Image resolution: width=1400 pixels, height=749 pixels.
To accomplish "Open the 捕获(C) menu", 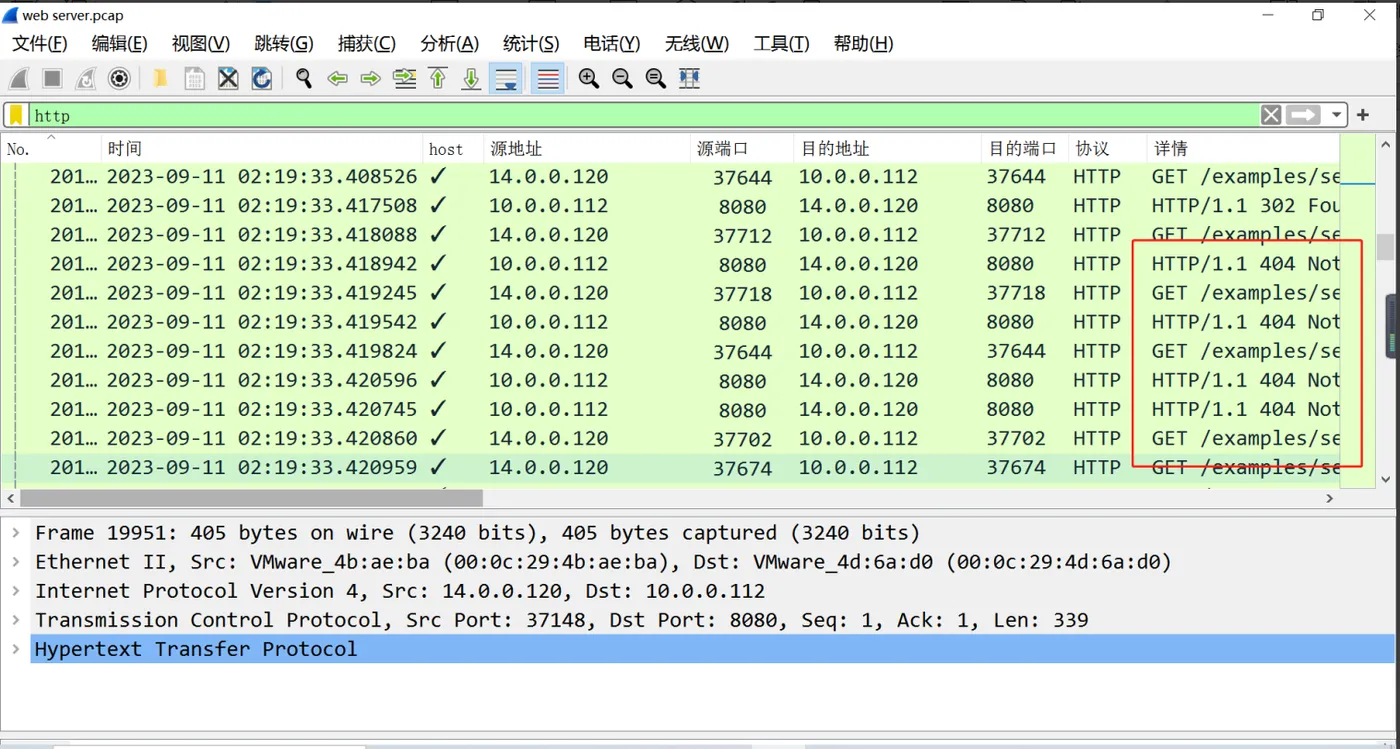I will pos(367,43).
